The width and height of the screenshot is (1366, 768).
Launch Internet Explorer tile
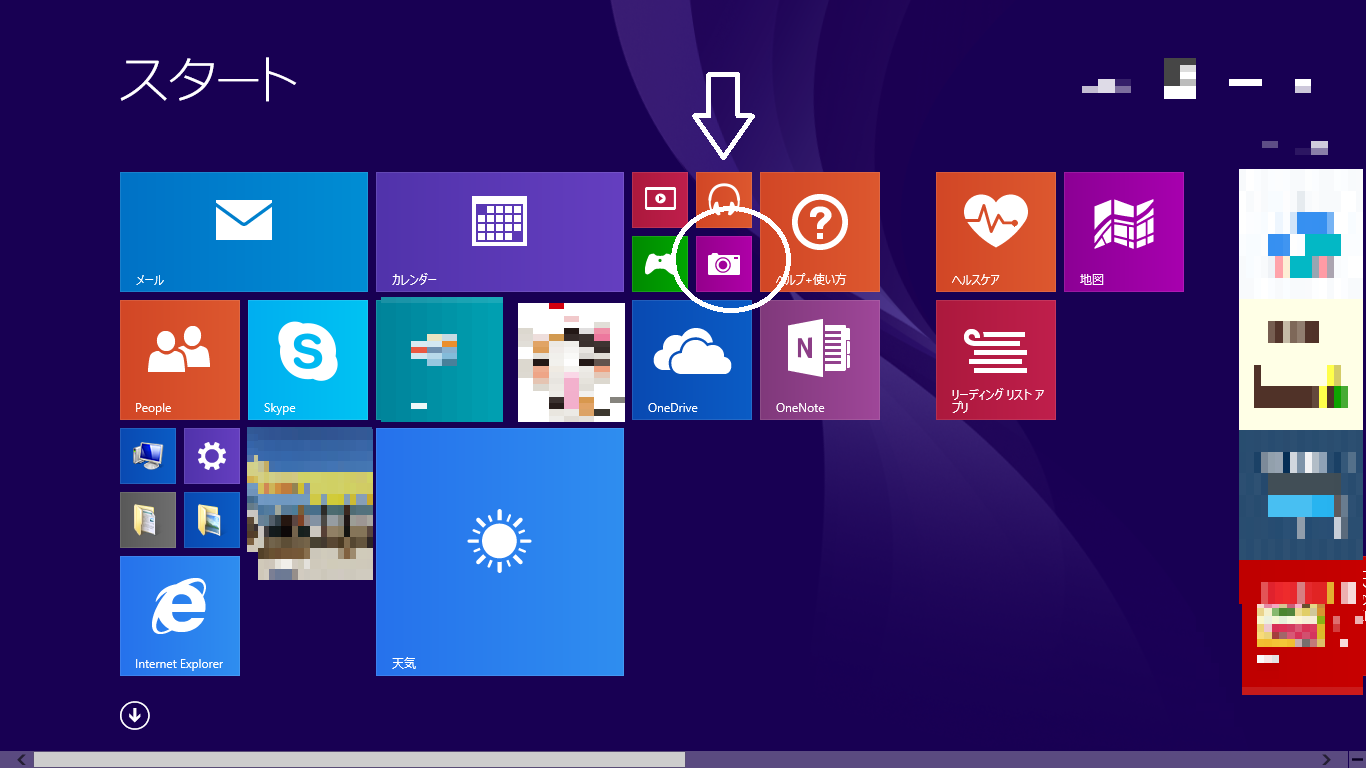[x=180, y=615]
